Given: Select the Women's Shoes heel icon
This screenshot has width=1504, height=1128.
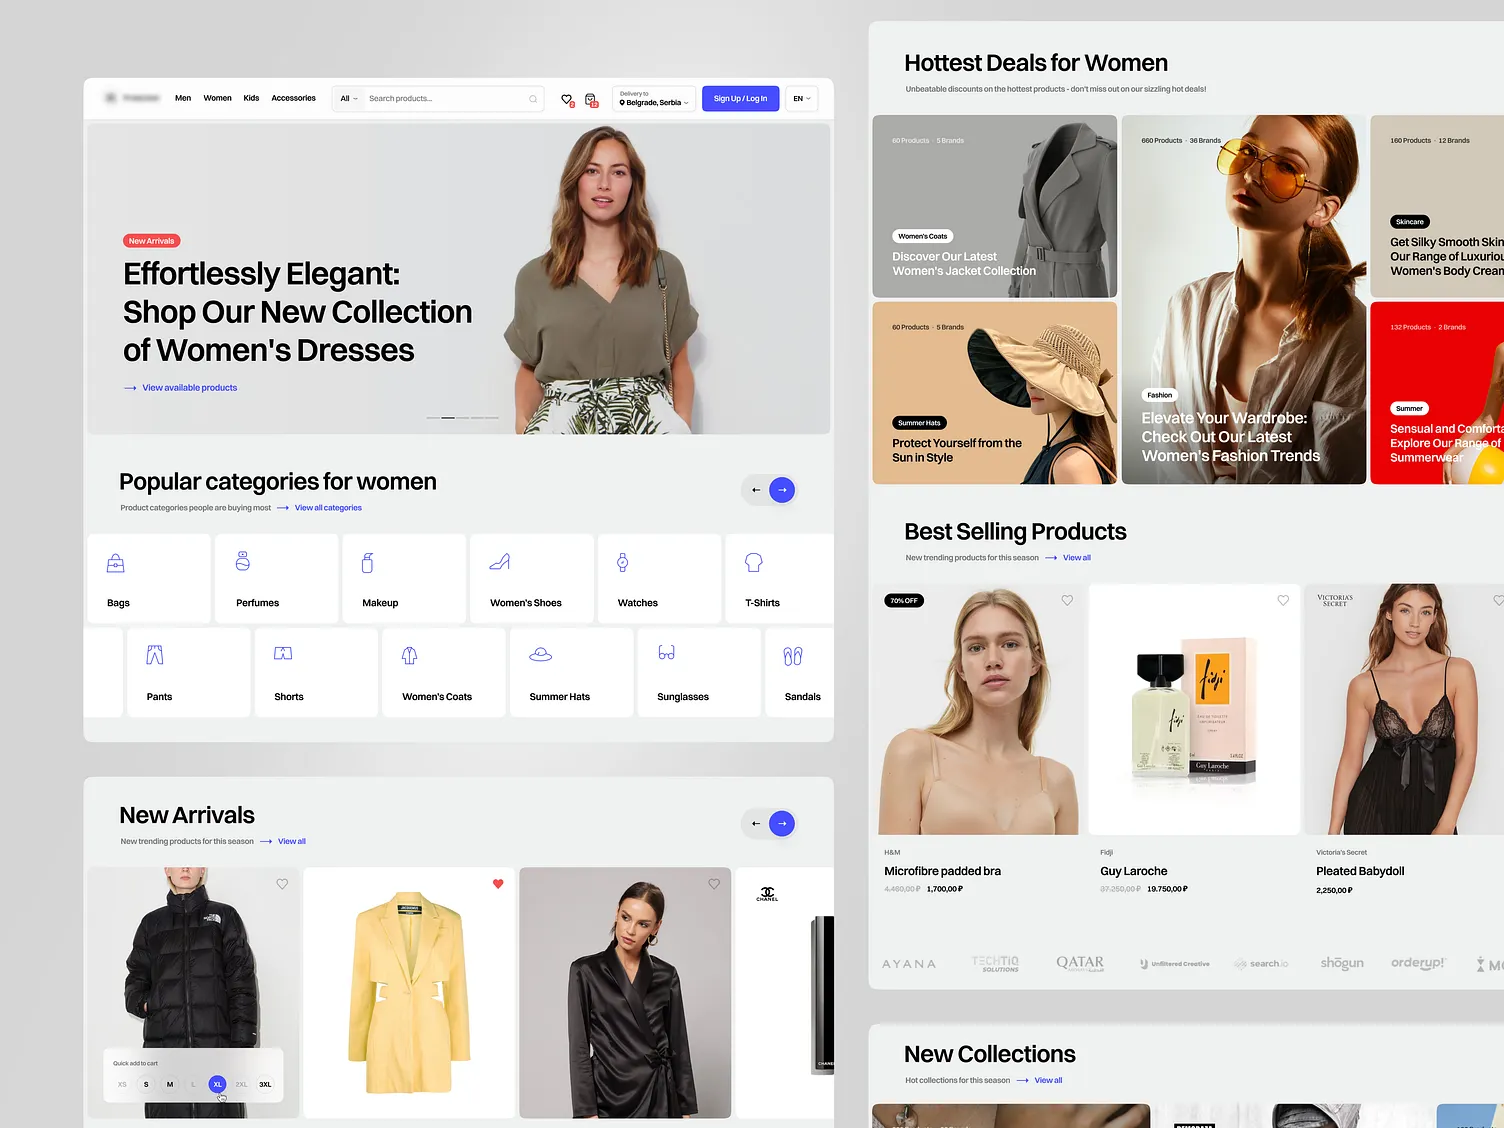Looking at the screenshot, I should pos(501,562).
